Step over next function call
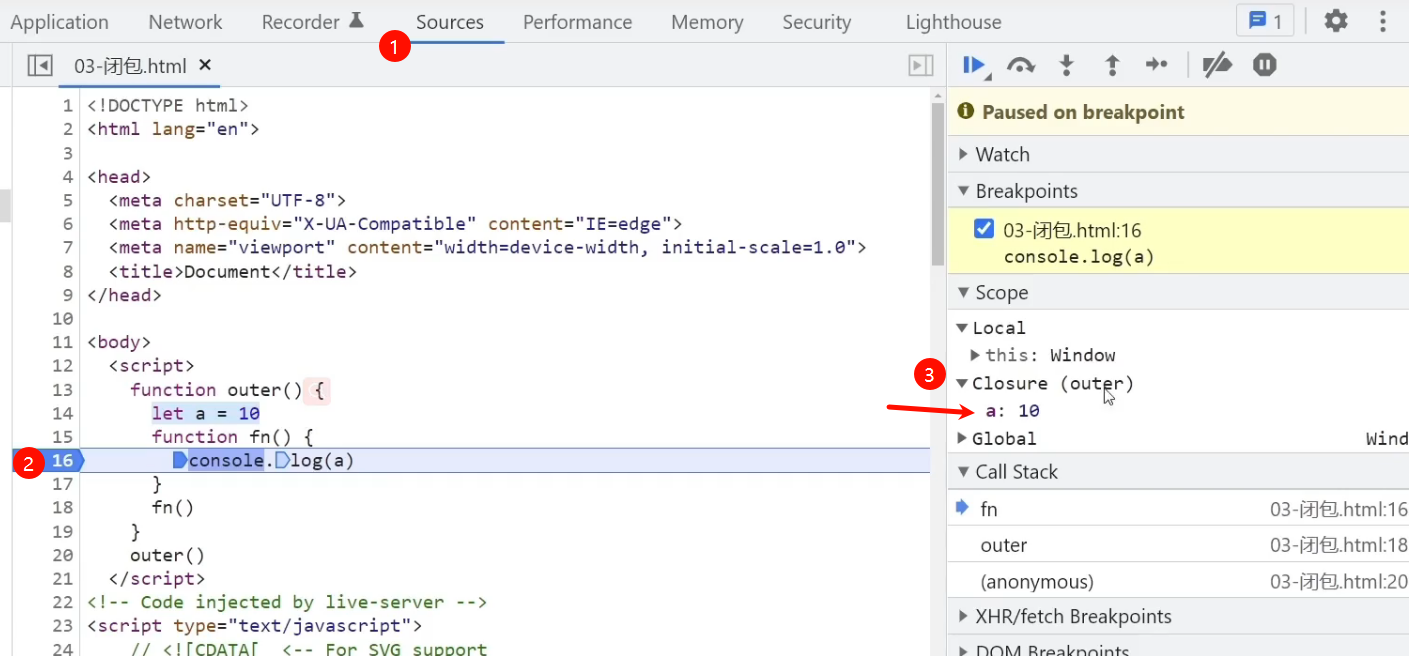Screen dimensions: 1409x656 [x=1021, y=66]
